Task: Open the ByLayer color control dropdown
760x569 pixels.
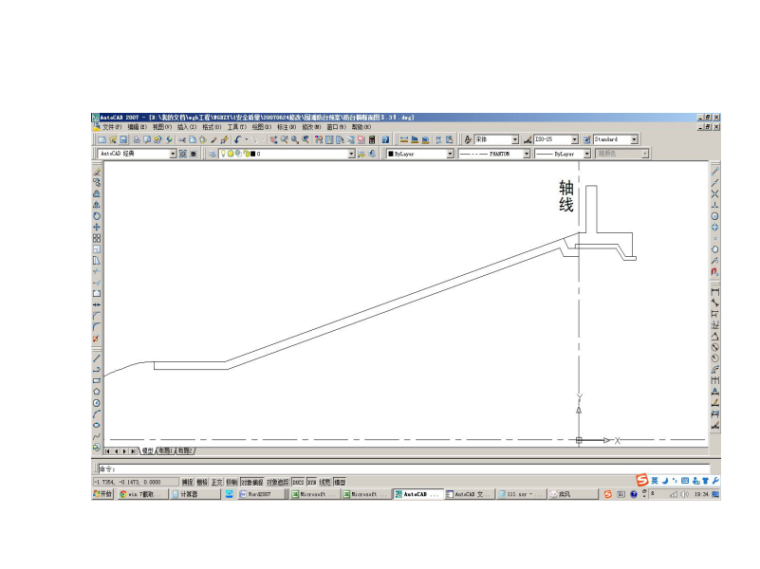Action: (449, 154)
